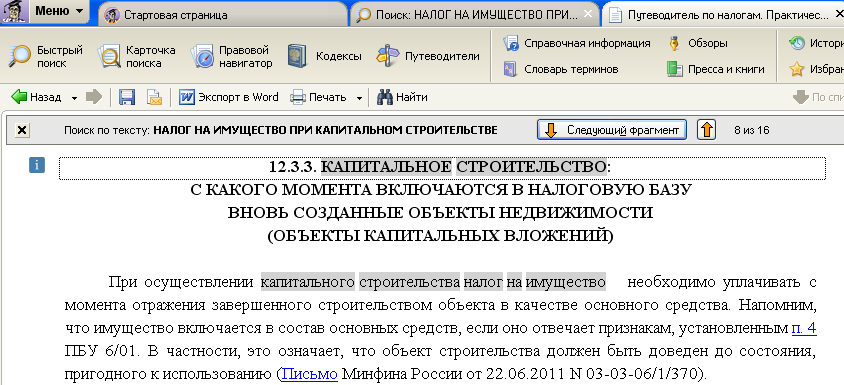The height and width of the screenshot is (385, 844).
Task: Go back with the Назад button
Action: (36, 97)
